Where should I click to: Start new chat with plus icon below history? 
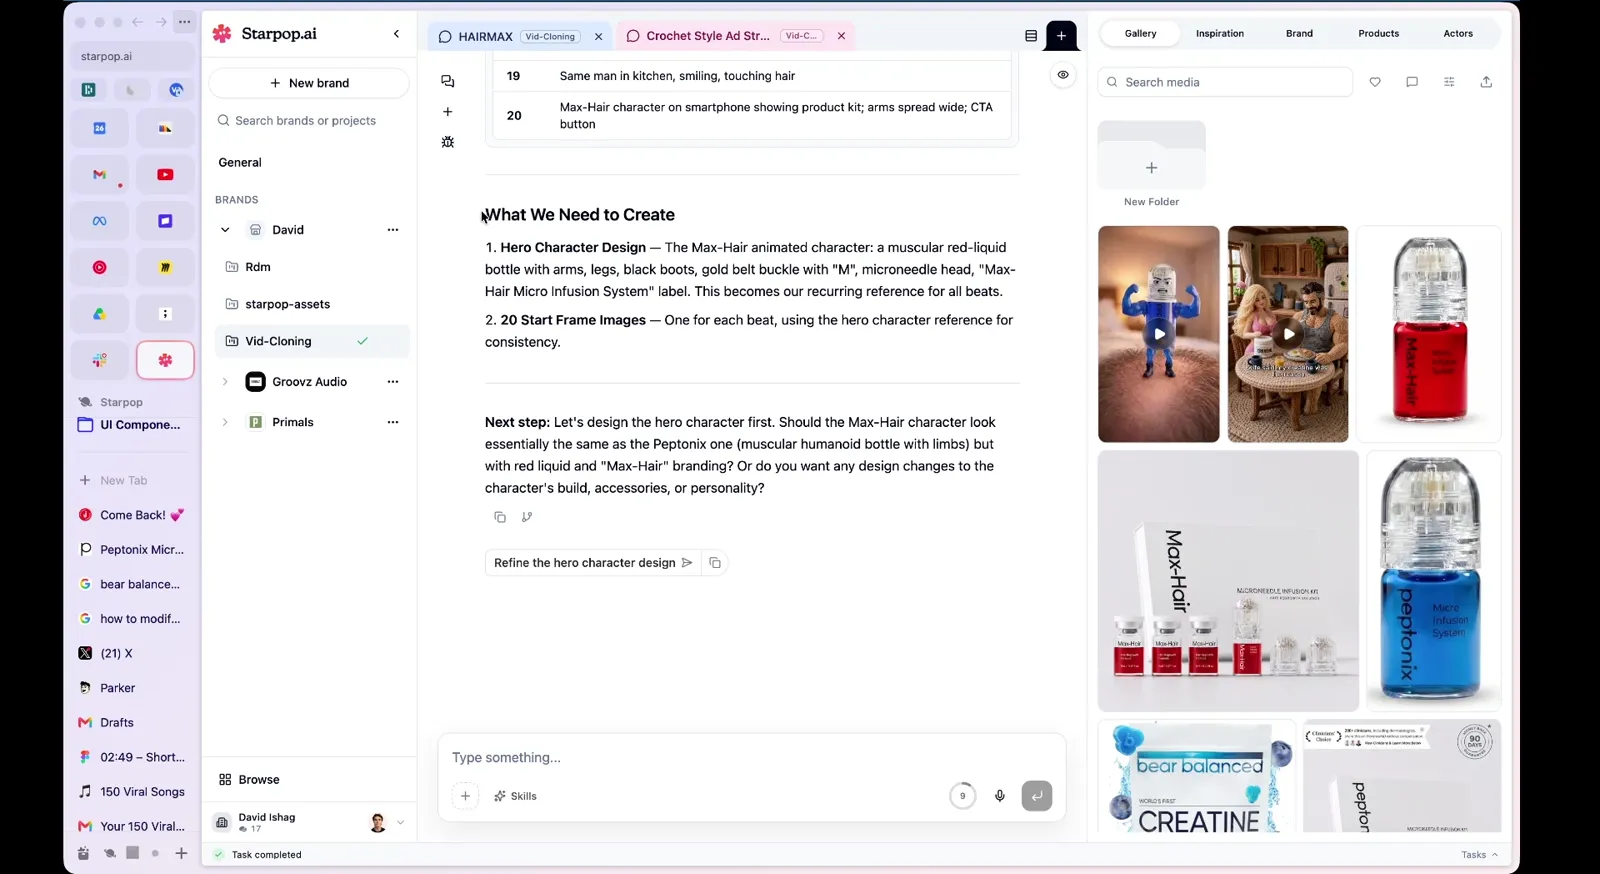pos(448,112)
